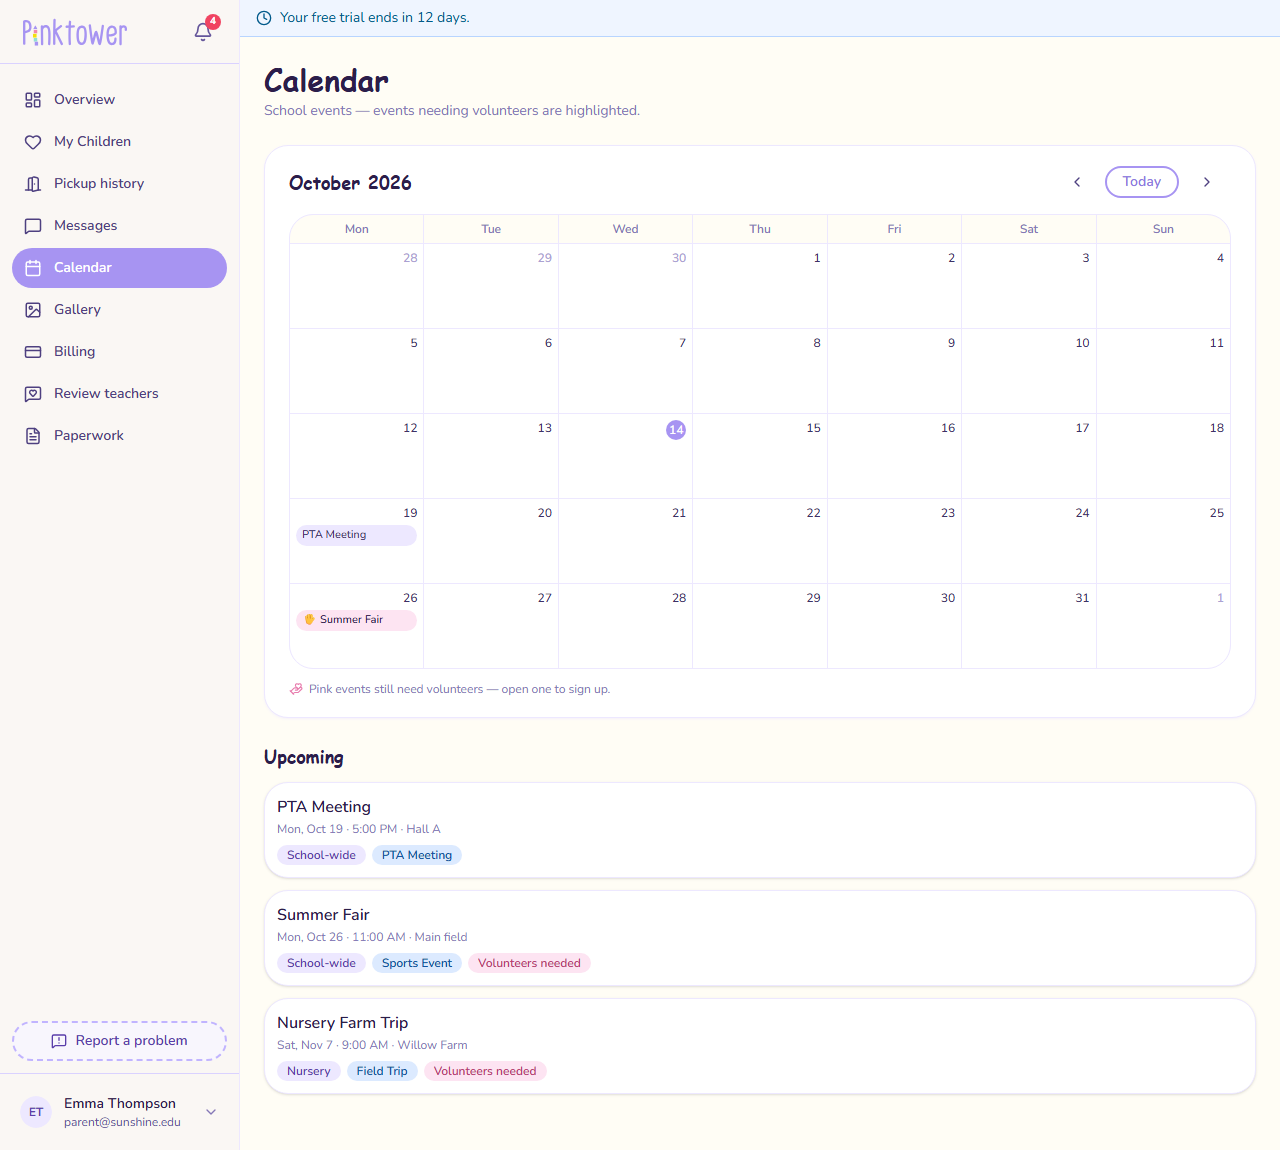Open the Summer Fair upcoming card title
Screen dimensions: 1280x1150
coord(323,915)
